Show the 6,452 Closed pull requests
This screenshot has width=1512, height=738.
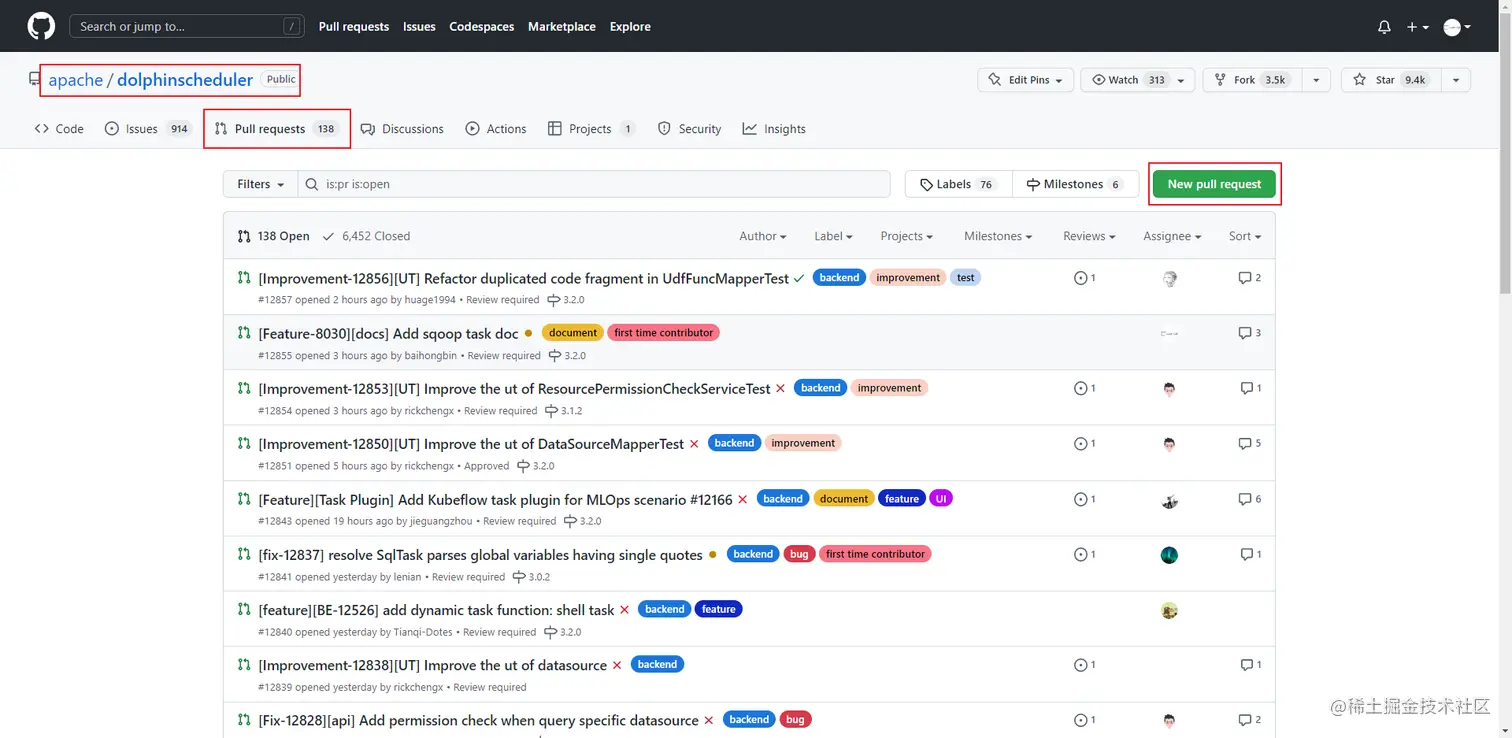pos(366,236)
